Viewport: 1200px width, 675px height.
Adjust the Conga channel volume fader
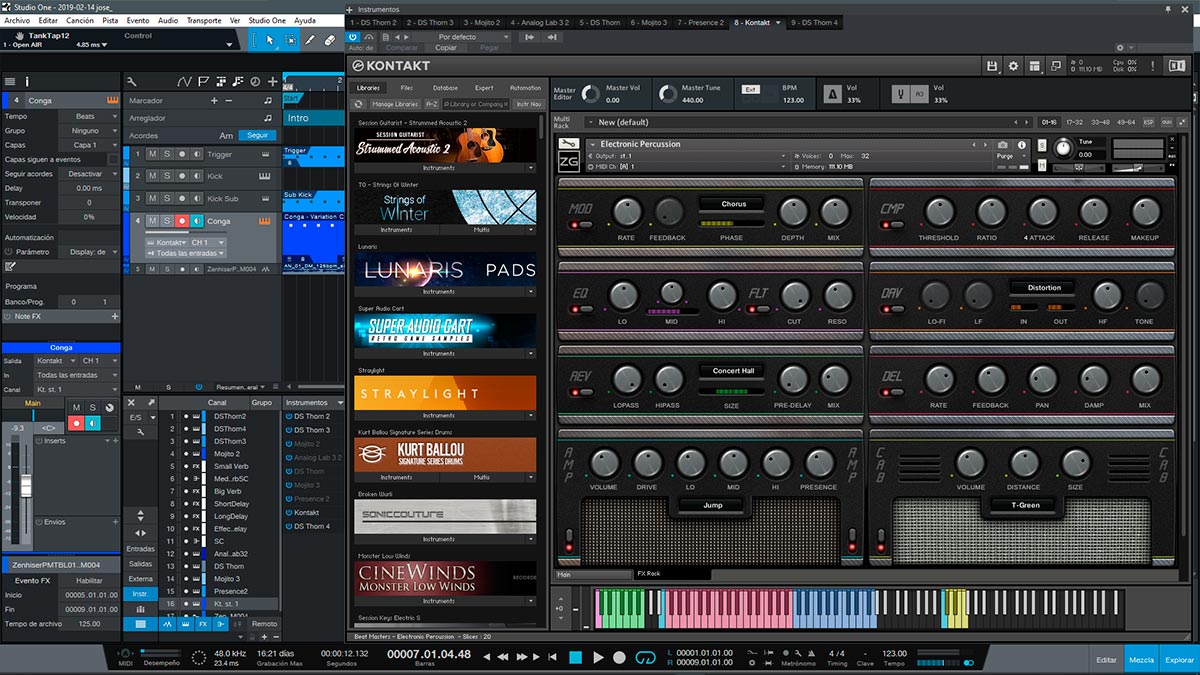[26, 488]
